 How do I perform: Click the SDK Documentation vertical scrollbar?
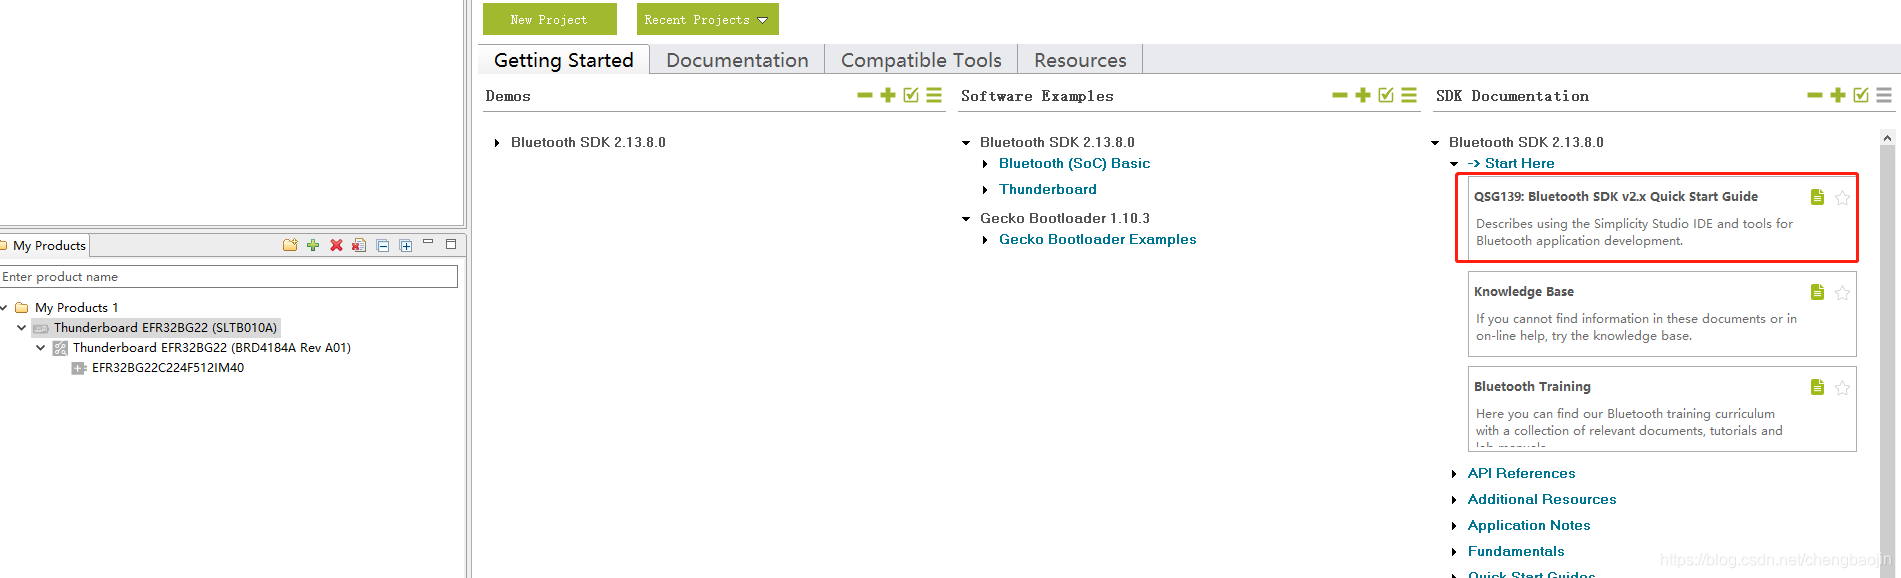point(1887,350)
